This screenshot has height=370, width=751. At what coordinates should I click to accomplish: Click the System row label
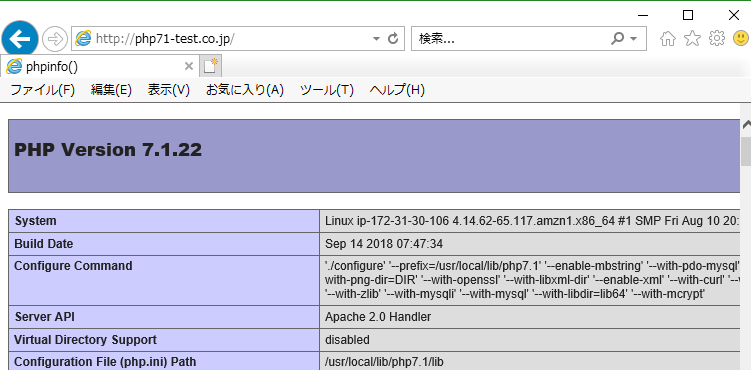tap(35, 221)
